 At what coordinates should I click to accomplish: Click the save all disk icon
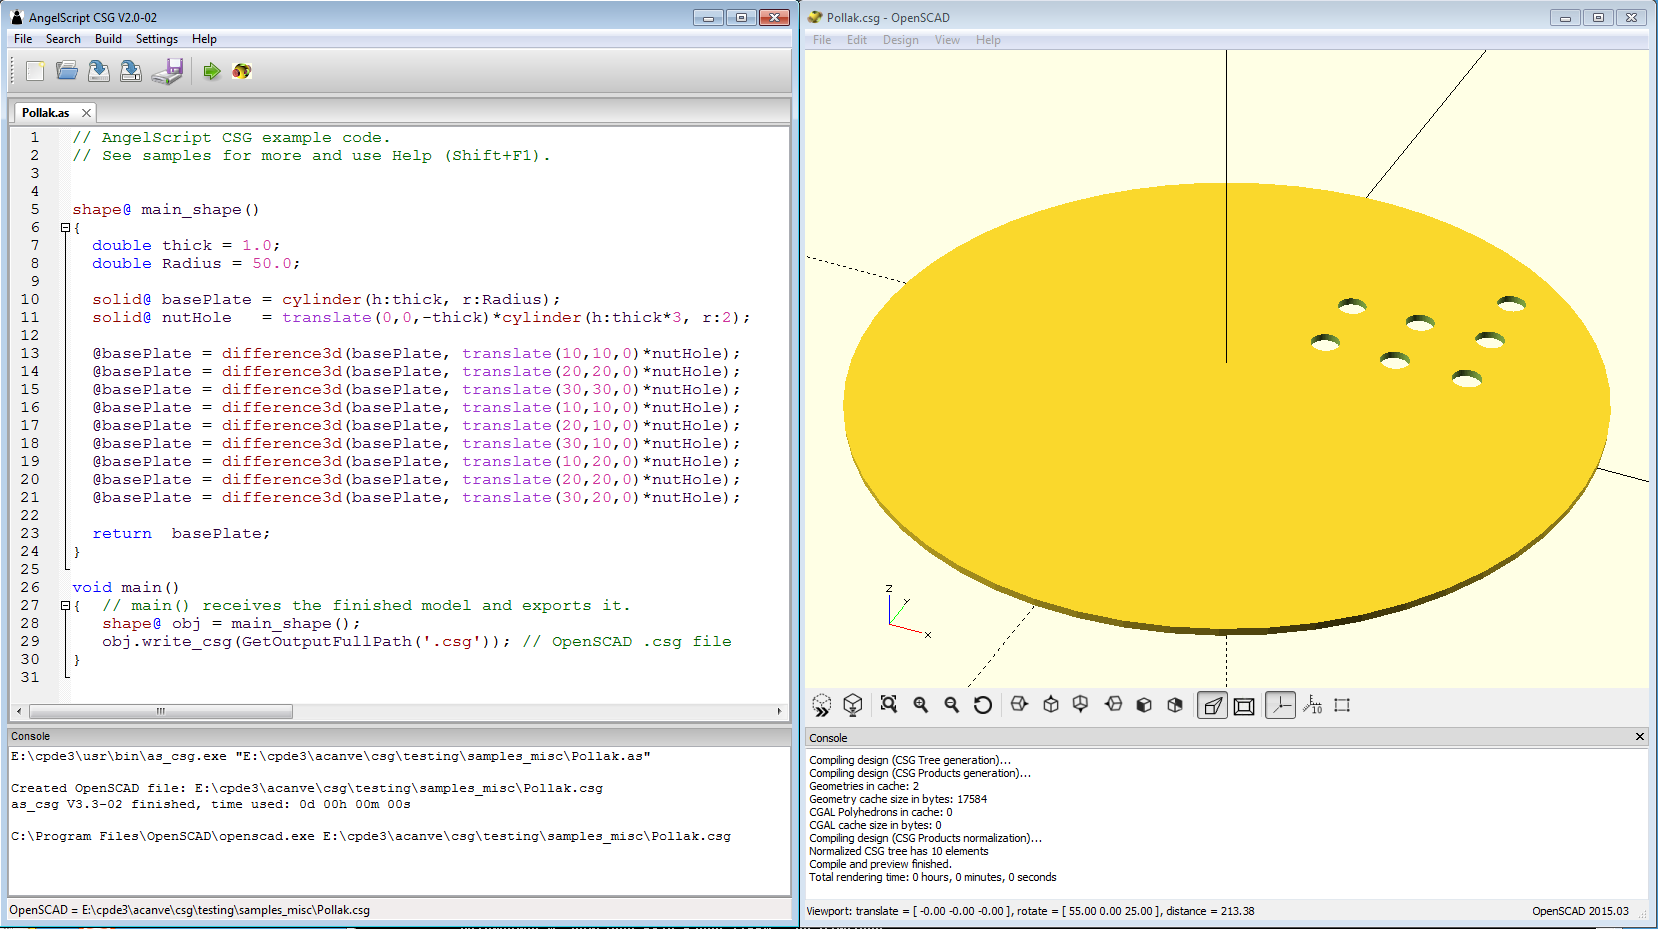(168, 71)
